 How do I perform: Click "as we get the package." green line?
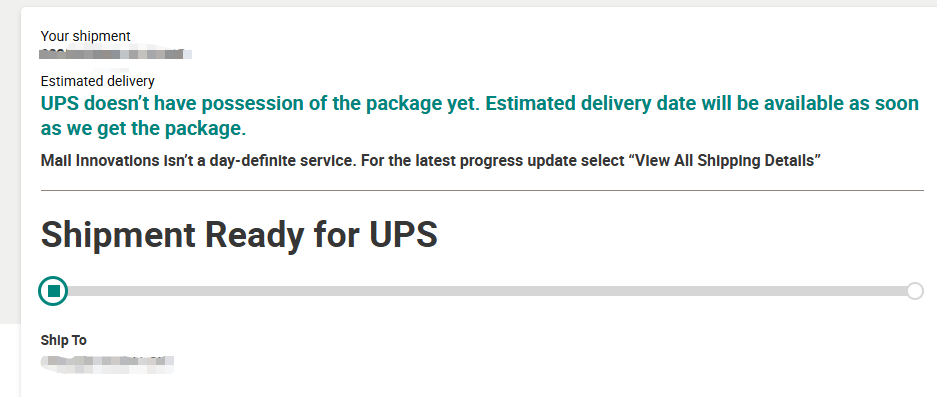[143, 128]
